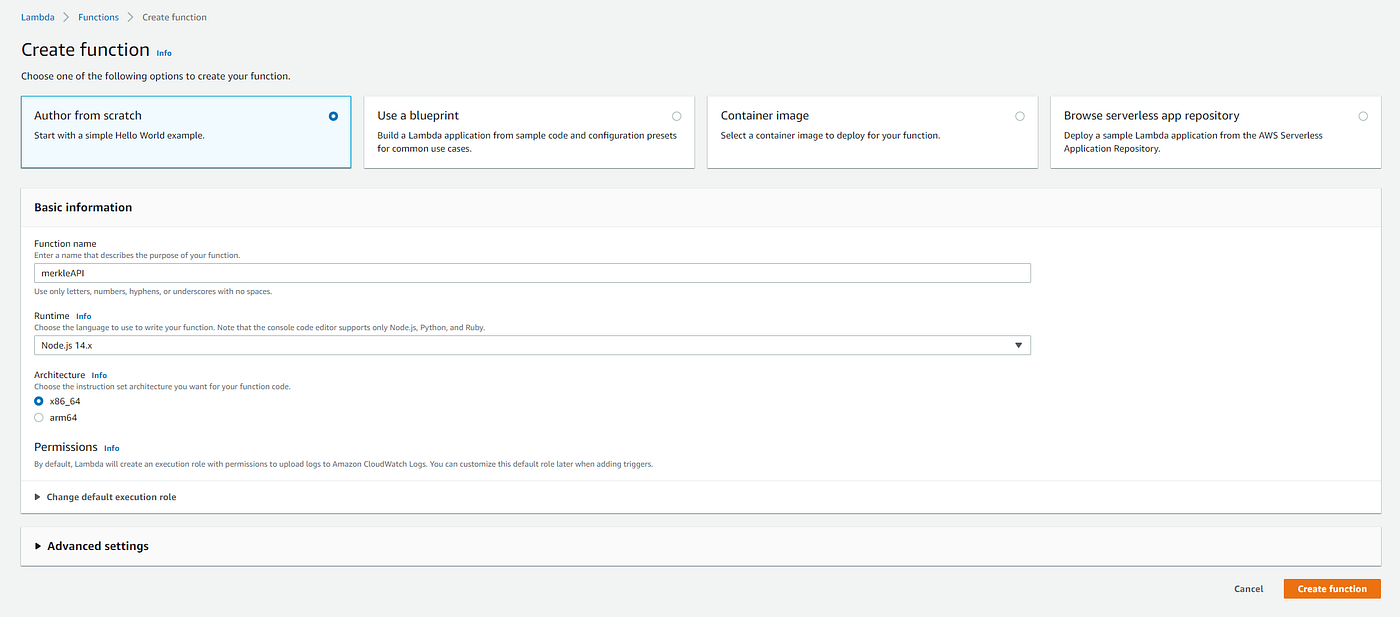
Task: Click the Cancel button
Action: pos(1248,589)
